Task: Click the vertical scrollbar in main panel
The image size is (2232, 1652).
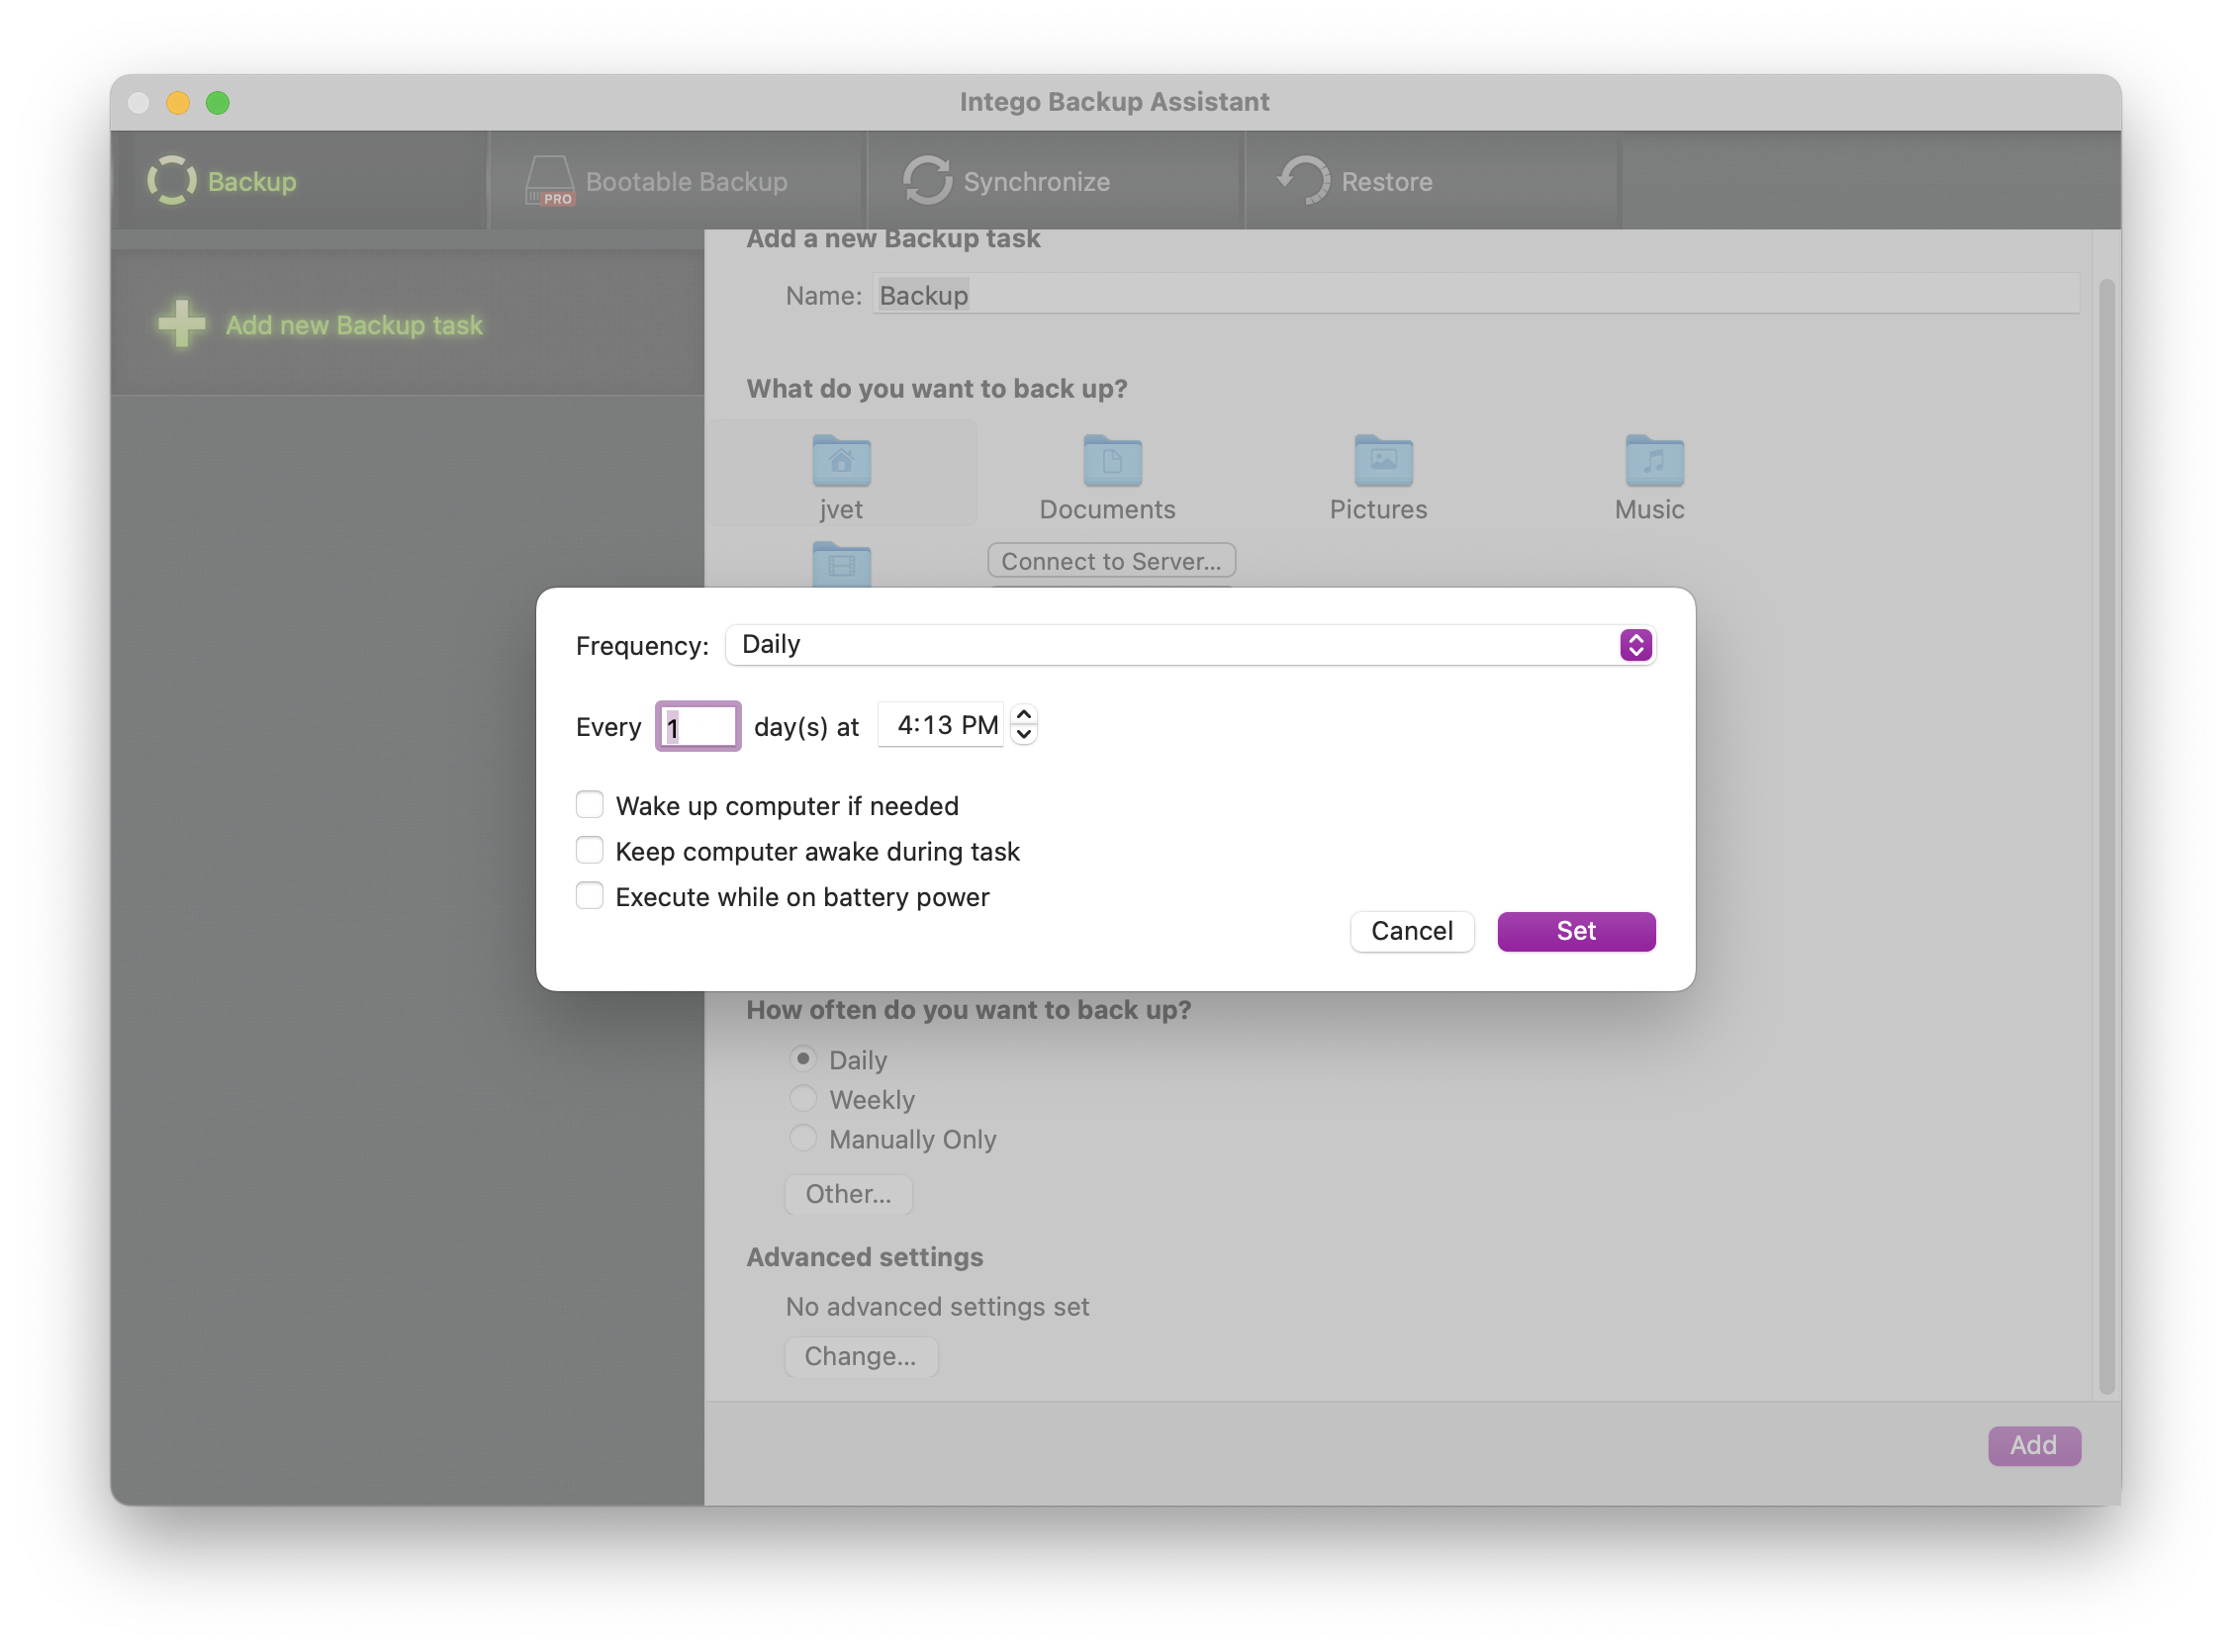Action: tap(2106, 835)
